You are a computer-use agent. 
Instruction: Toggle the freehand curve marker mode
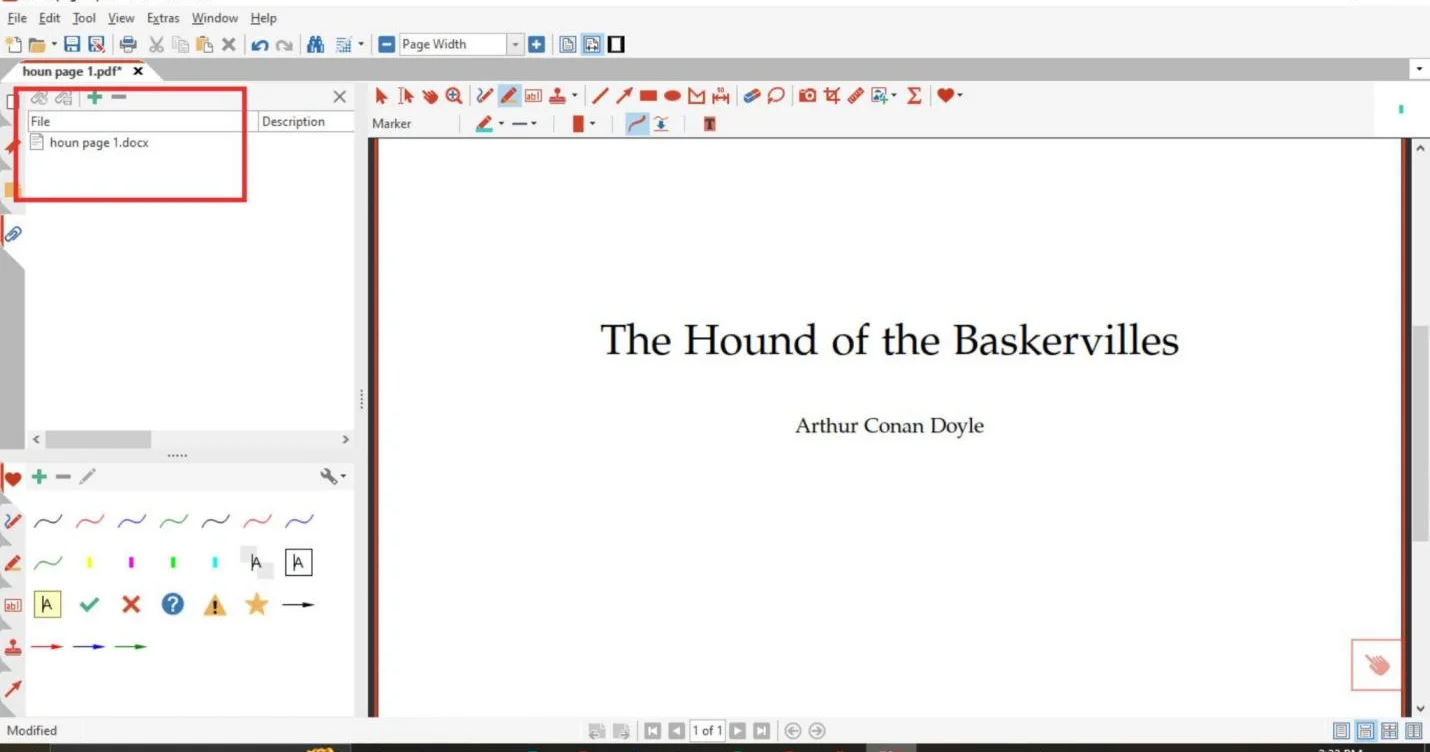pyautogui.click(x=636, y=124)
